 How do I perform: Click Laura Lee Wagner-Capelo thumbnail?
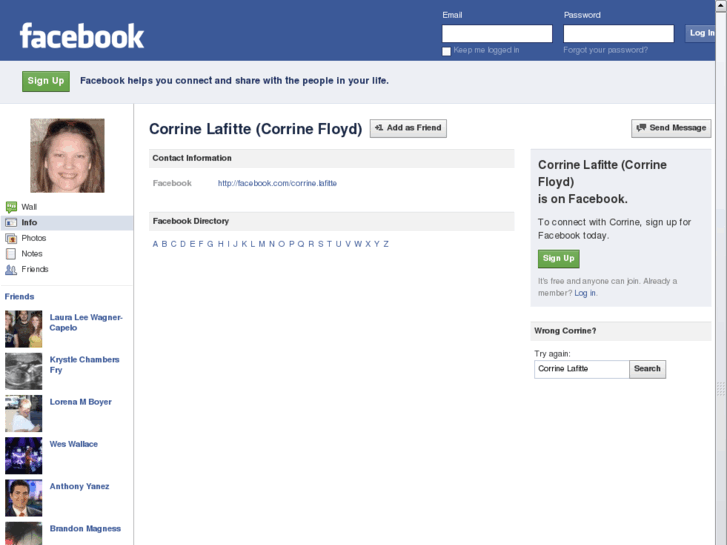point(24,329)
